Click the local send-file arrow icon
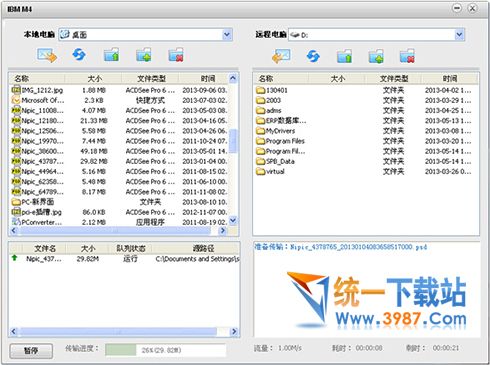490x365 pixels. [47, 55]
